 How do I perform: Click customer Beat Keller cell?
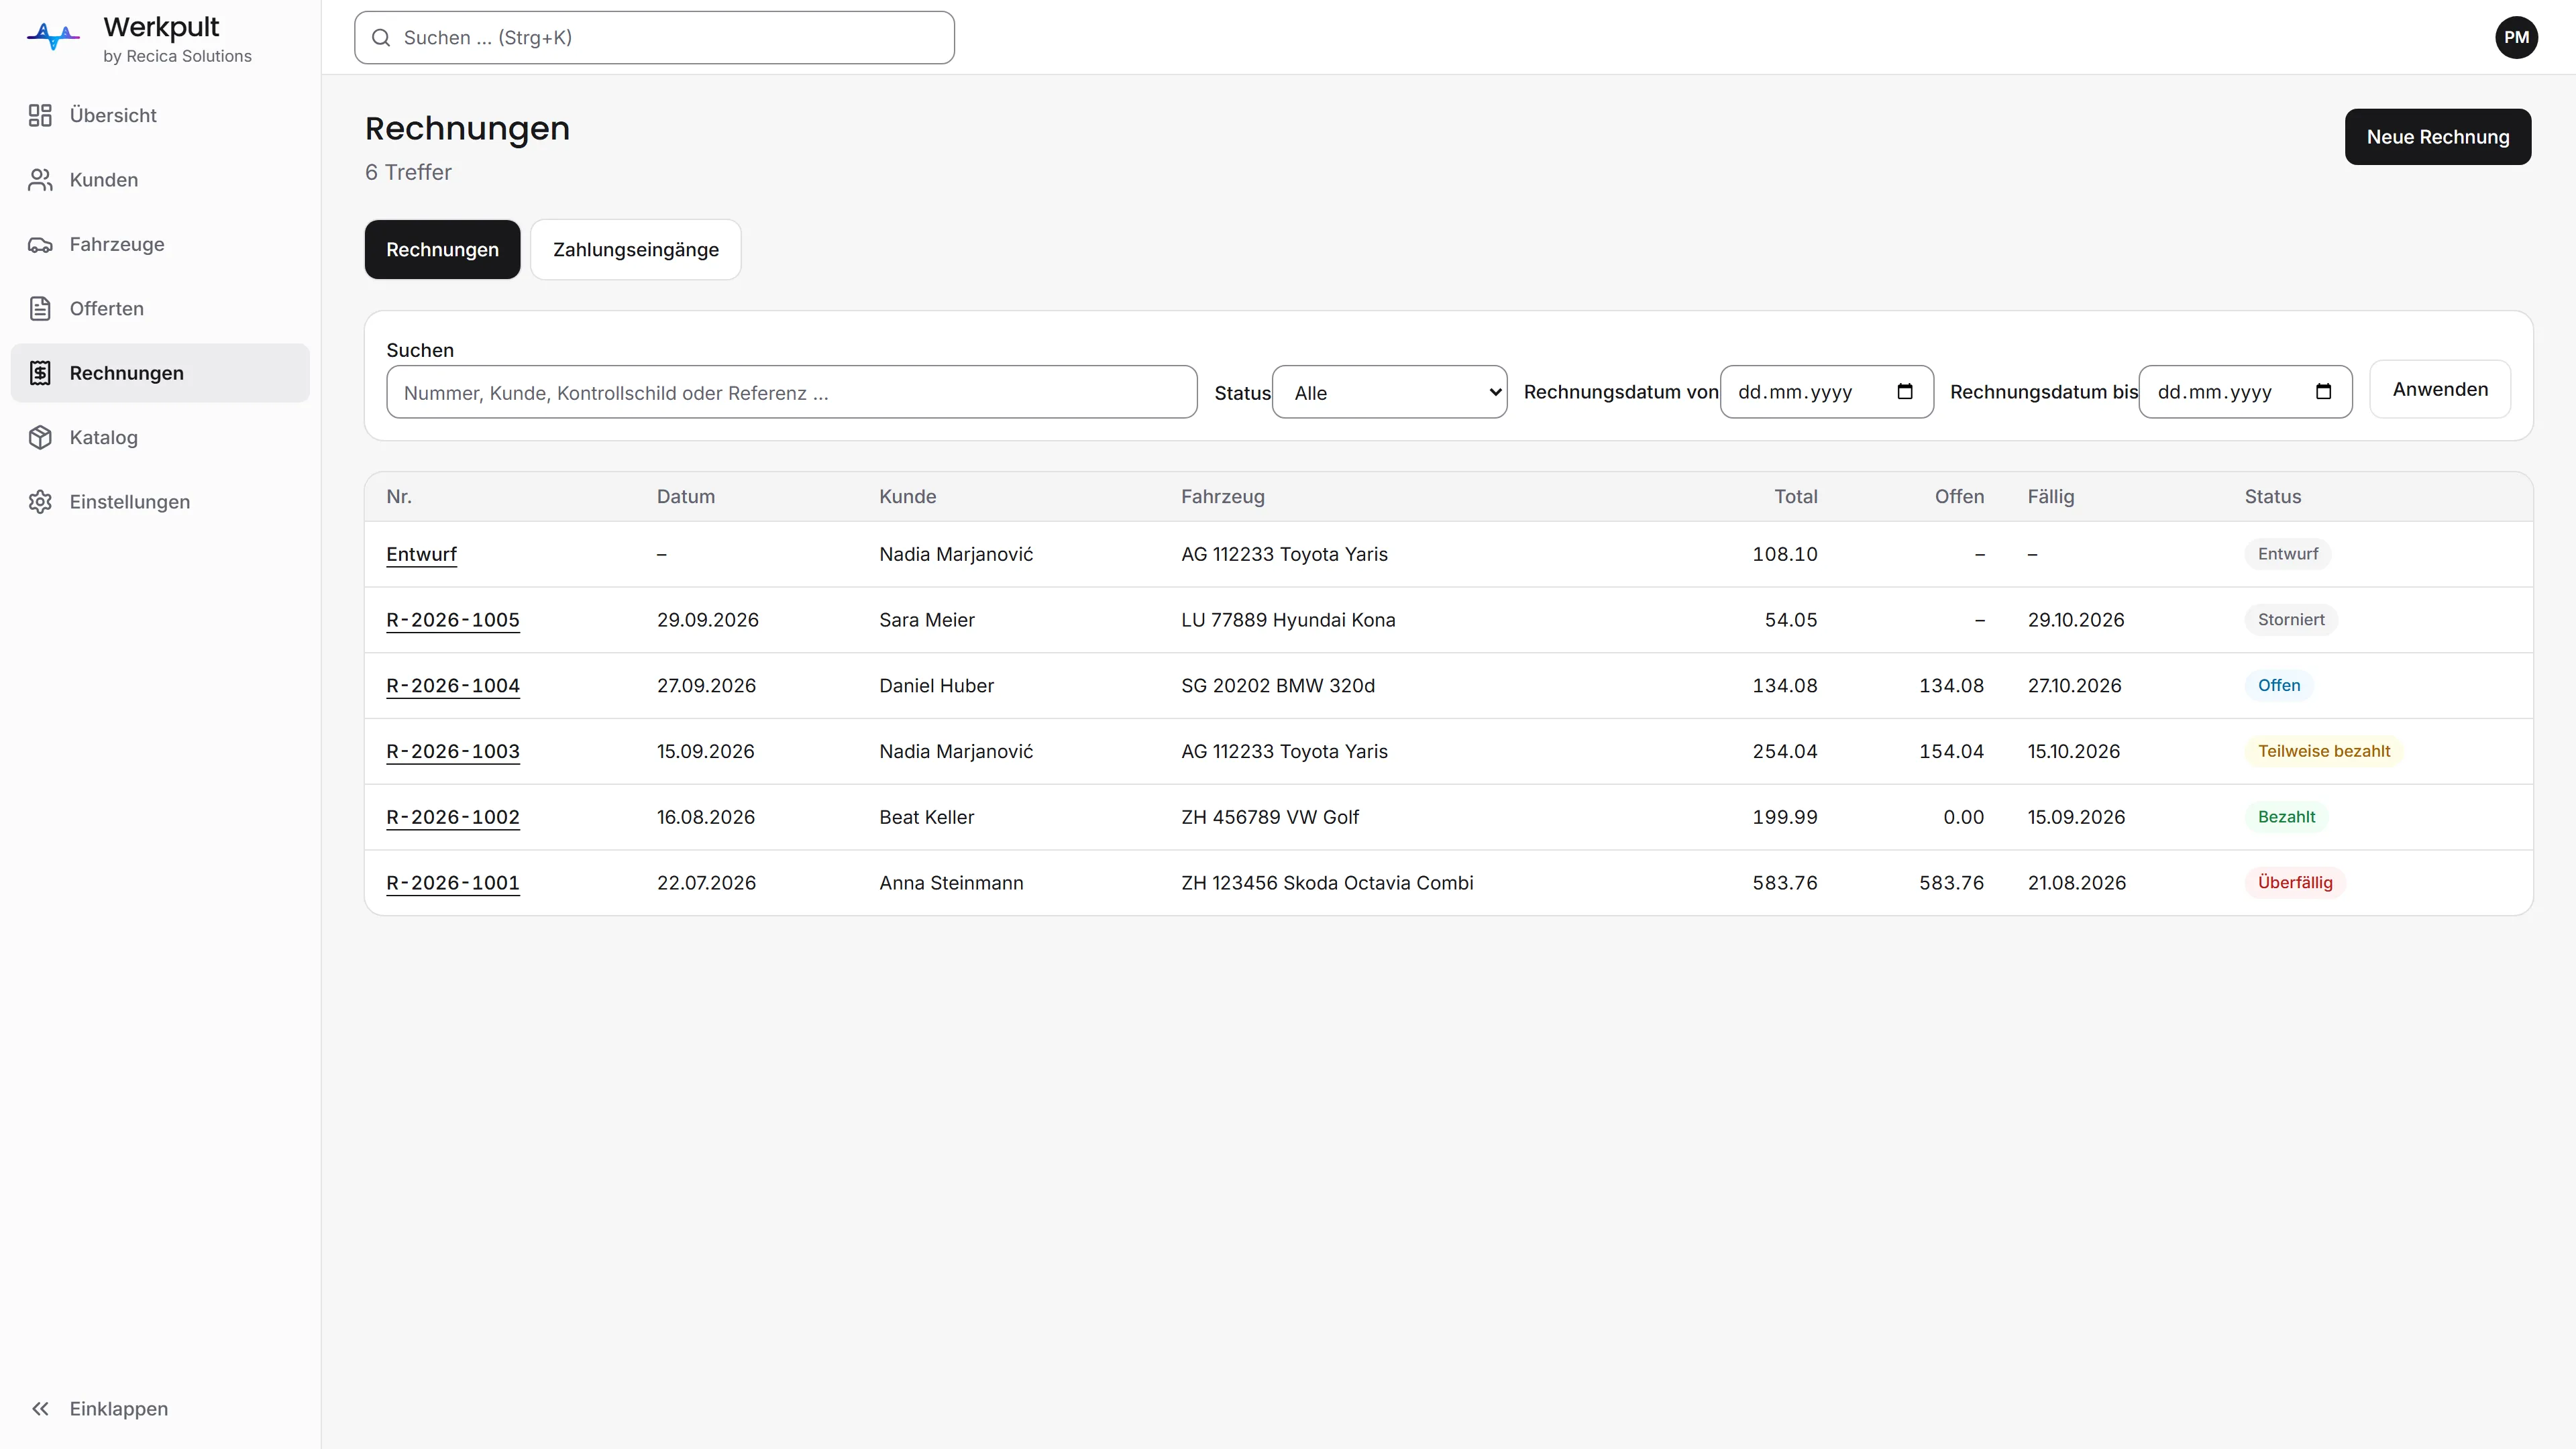(x=926, y=818)
